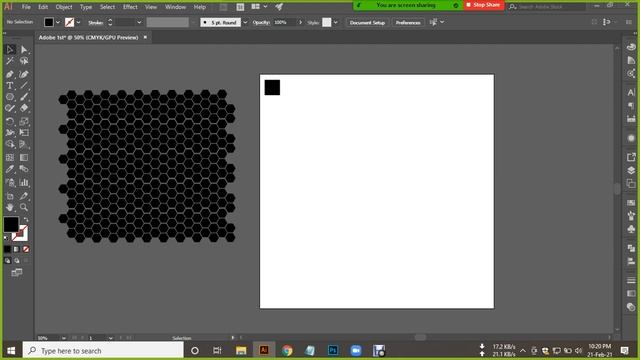Select the Hand tool
Viewport: 640px width, 360px height.
[10, 207]
